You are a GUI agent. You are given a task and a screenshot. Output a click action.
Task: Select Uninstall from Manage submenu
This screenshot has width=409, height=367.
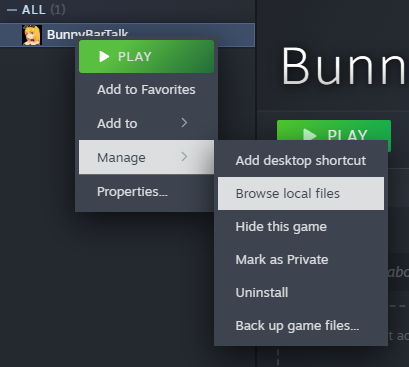[x=301, y=292]
